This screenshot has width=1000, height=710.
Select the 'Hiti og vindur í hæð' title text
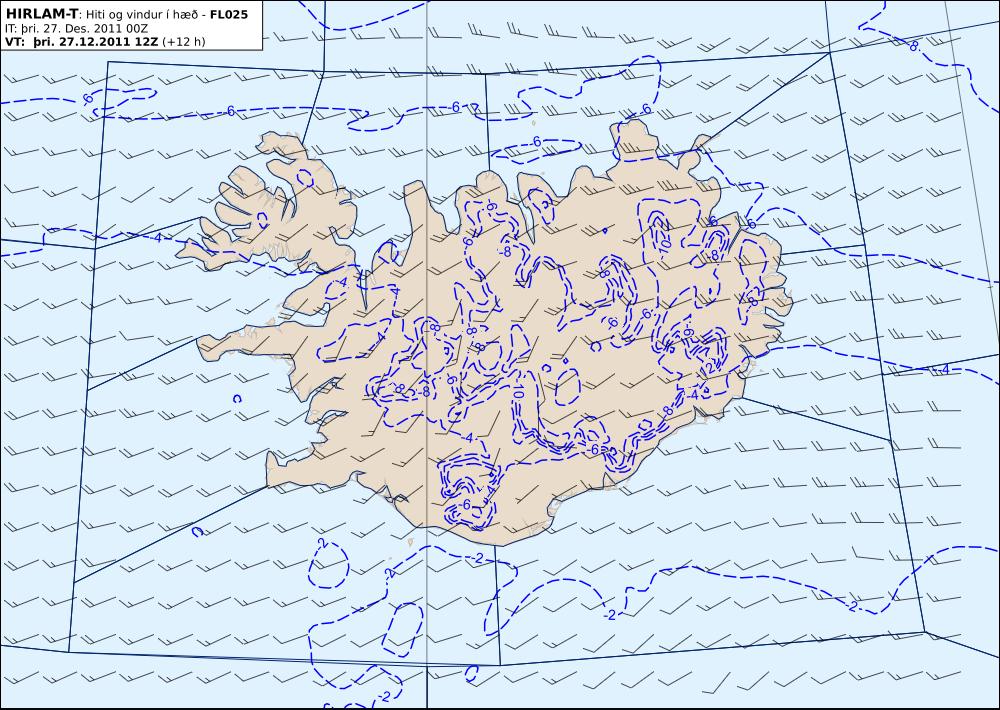tap(143, 15)
